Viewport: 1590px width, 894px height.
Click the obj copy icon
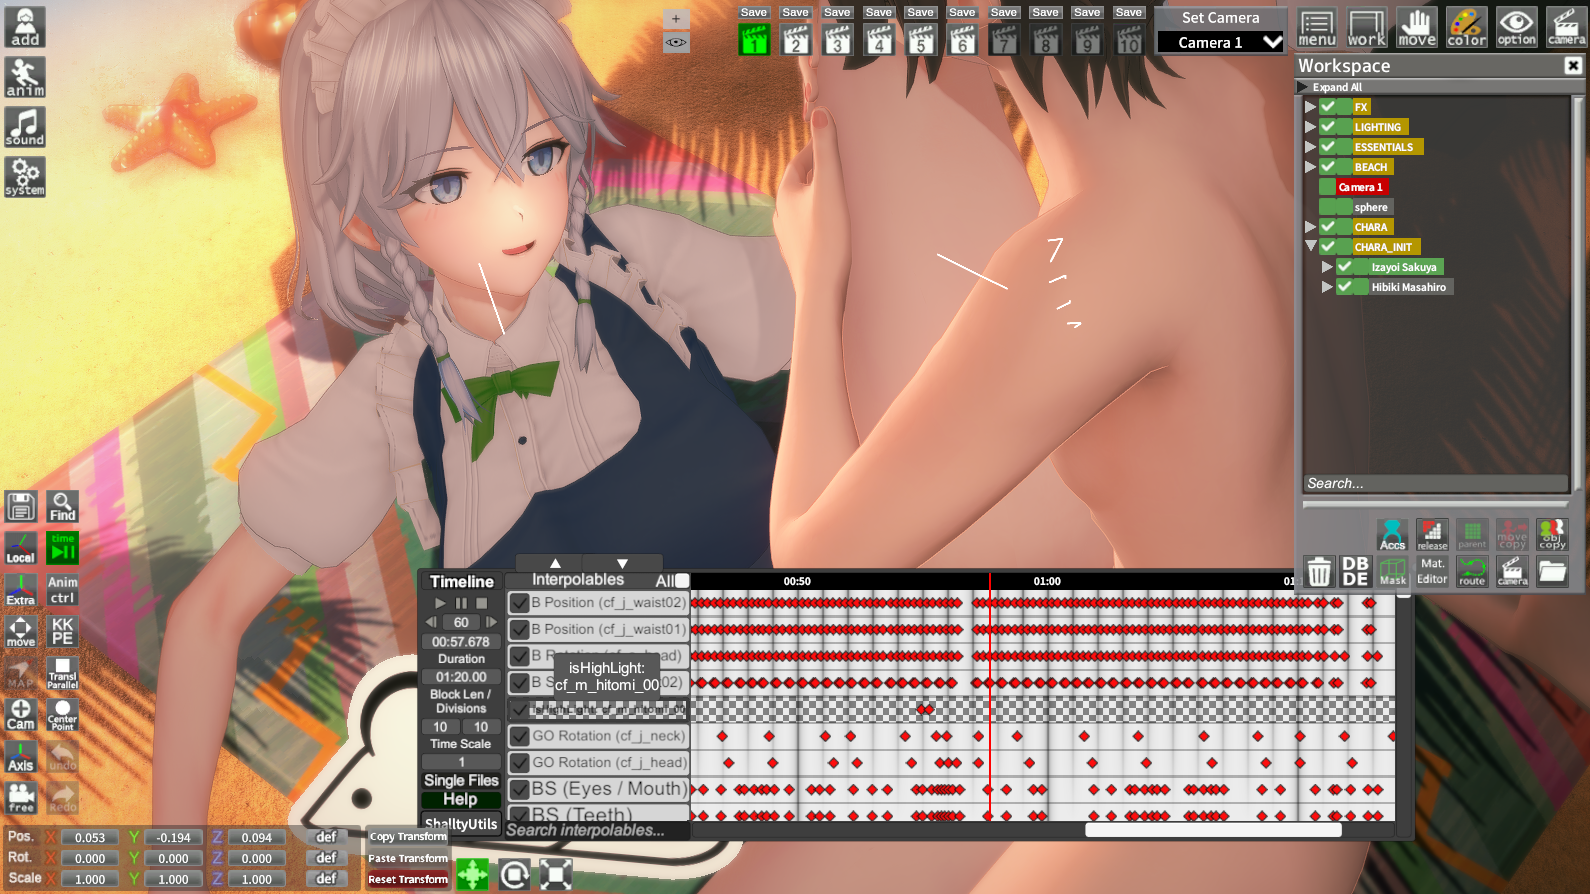point(1552,535)
